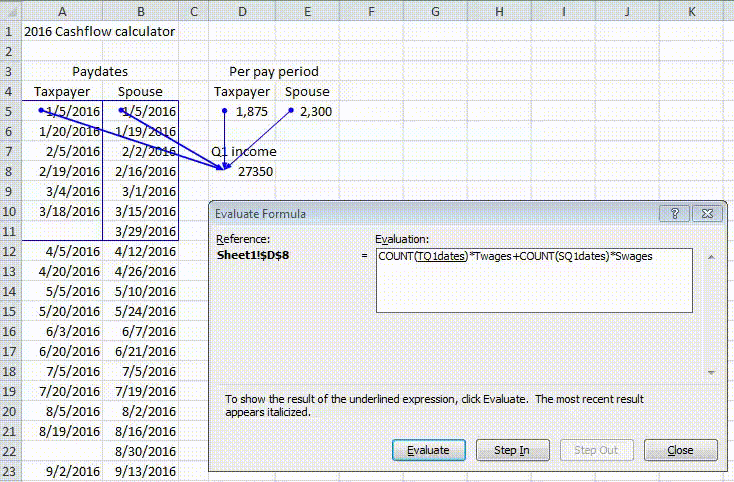Viewport: 734px width, 482px height.
Task: Click scroll down arrow in Evaluation panel
Action: (x=711, y=372)
